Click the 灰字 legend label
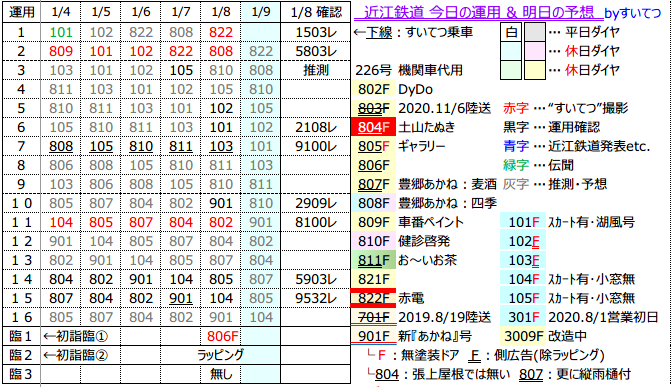671x387 pixels. [516, 185]
